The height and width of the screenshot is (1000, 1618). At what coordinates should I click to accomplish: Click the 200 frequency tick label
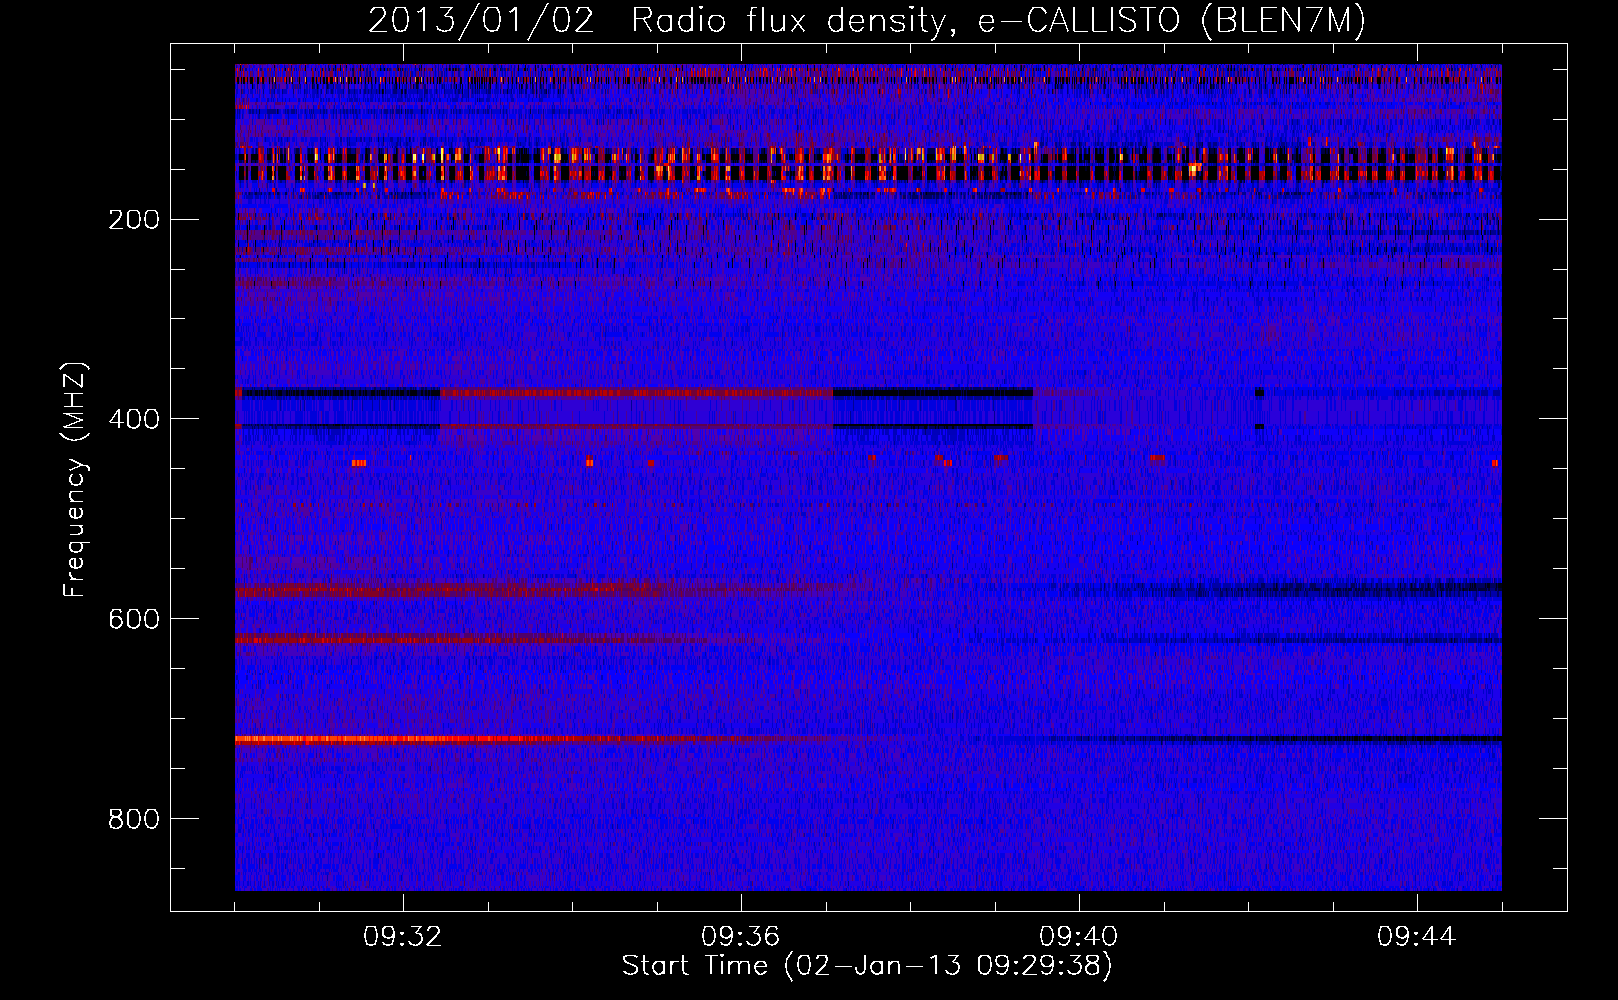(134, 219)
